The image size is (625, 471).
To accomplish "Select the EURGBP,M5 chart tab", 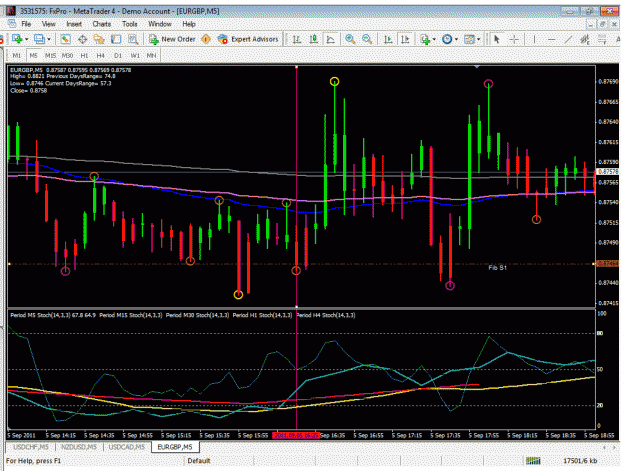I will [175, 447].
